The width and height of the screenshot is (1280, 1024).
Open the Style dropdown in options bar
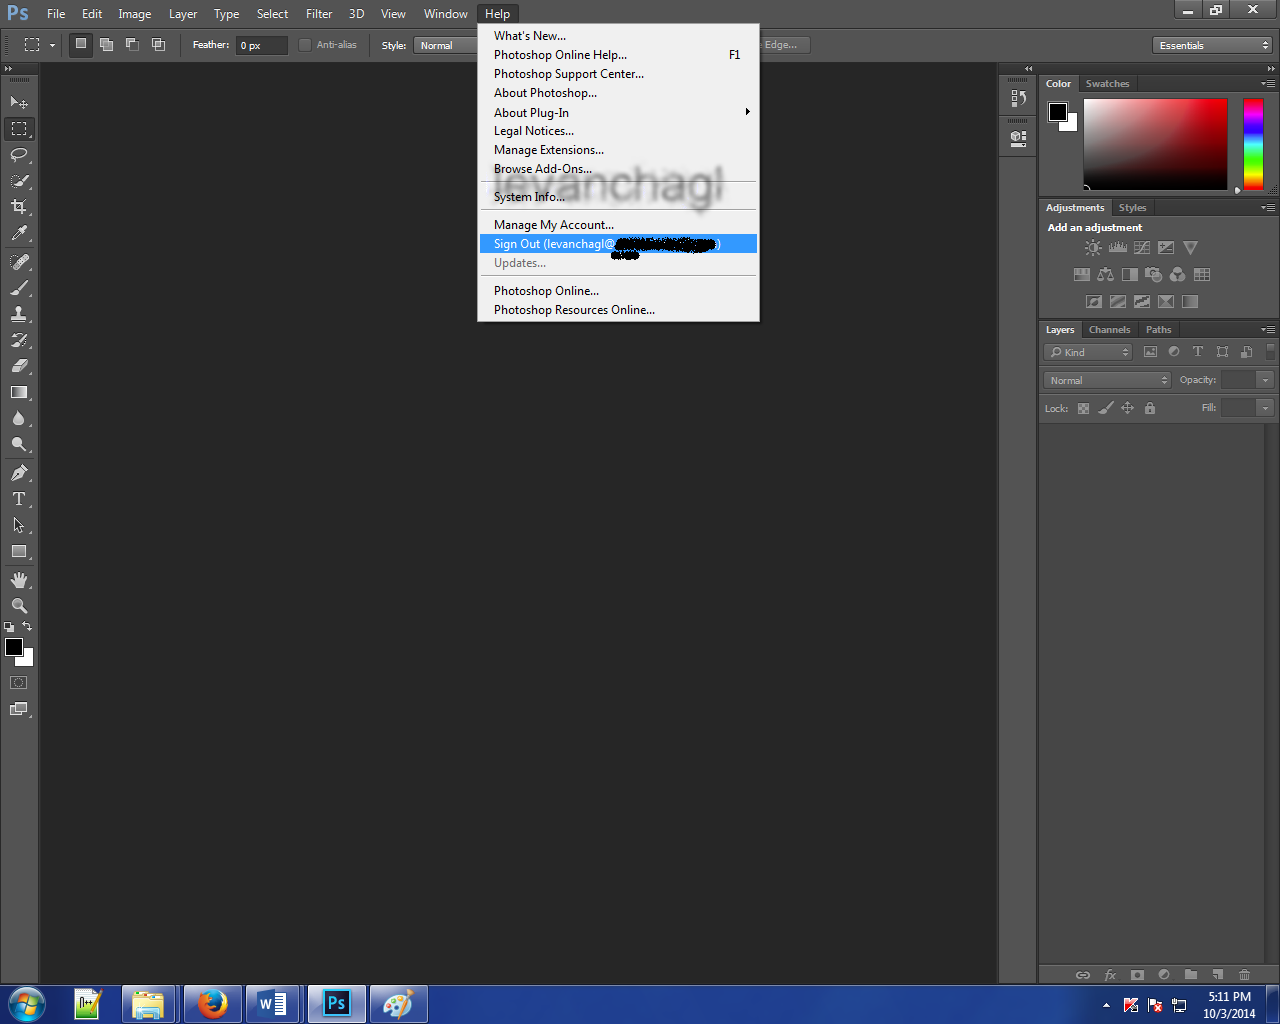pos(446,45)
